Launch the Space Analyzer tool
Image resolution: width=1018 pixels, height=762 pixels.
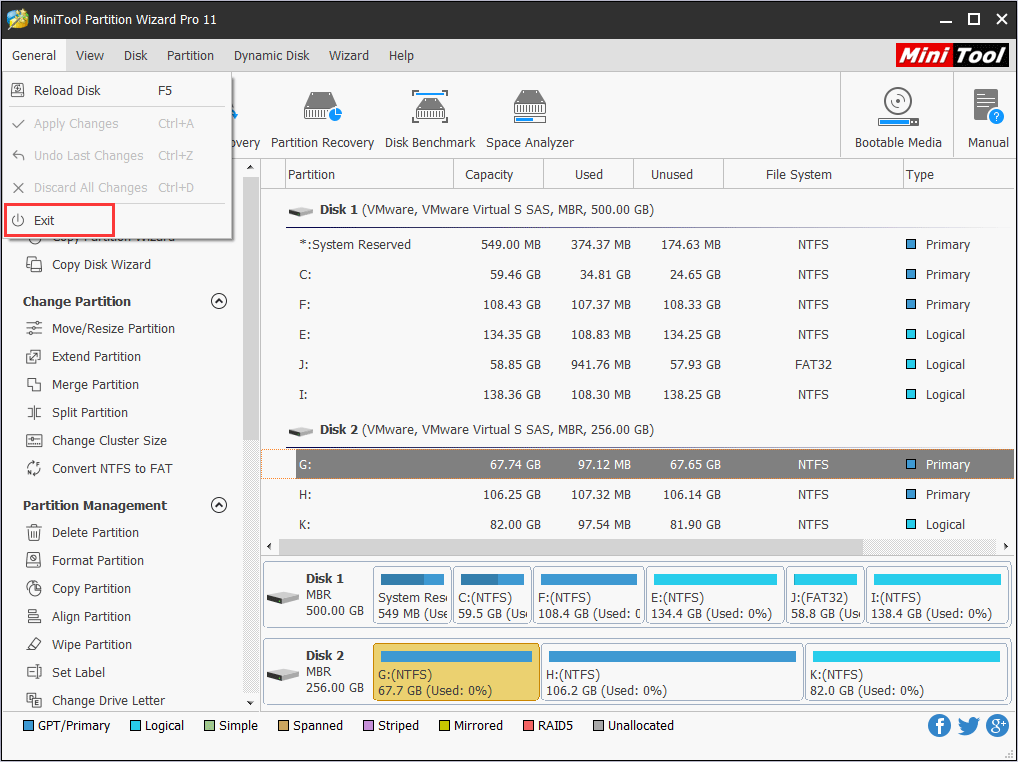click(x=529, y=119)
